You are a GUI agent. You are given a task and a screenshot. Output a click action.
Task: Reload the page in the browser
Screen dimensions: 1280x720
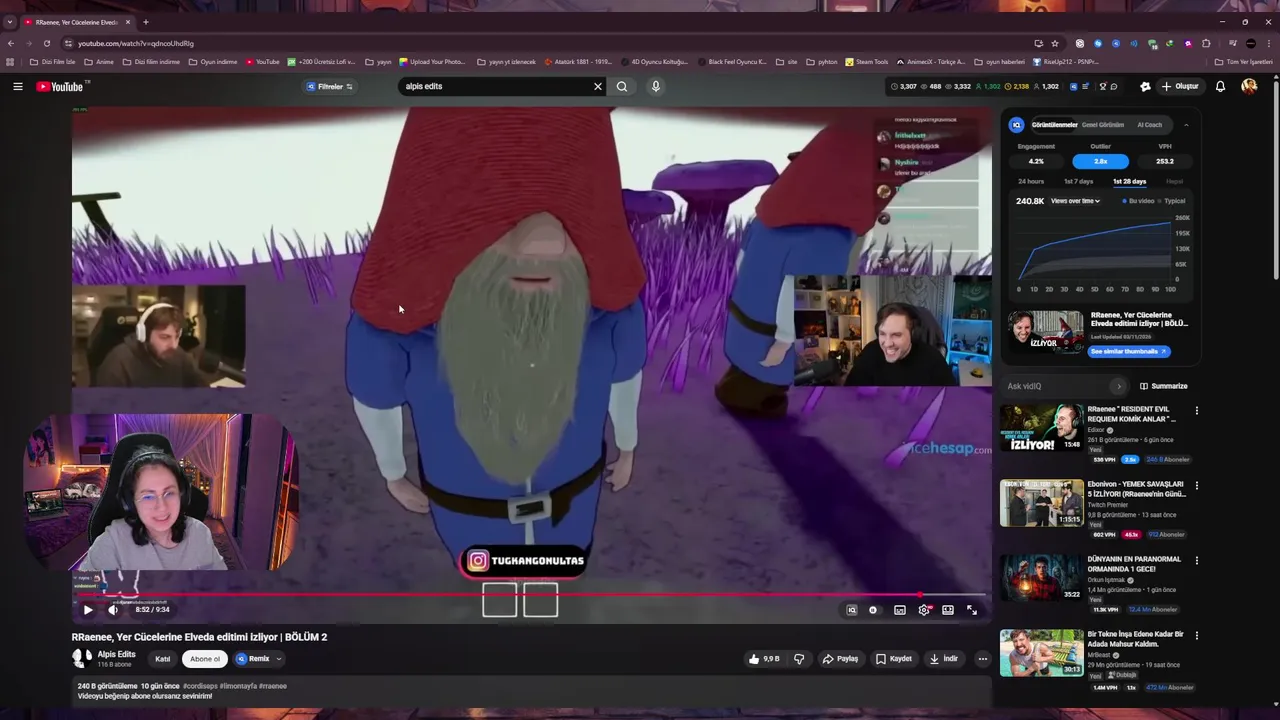click(x=47, y=43)
